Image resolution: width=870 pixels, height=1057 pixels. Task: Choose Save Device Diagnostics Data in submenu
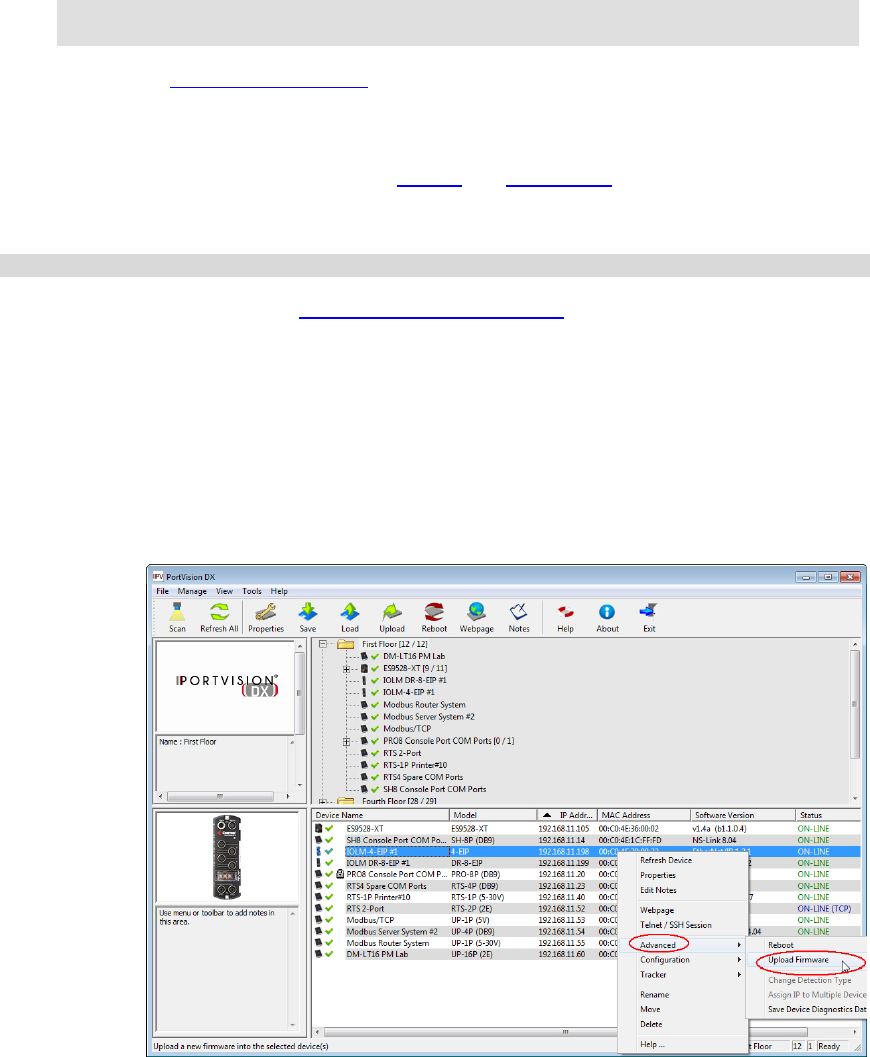[x=807, y=1010]
